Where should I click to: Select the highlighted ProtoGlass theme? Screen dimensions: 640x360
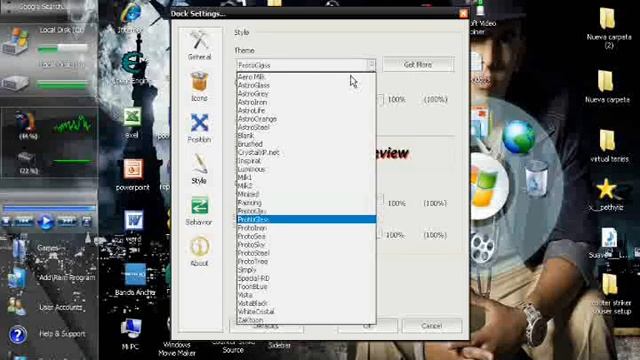[x=306, y=219]
